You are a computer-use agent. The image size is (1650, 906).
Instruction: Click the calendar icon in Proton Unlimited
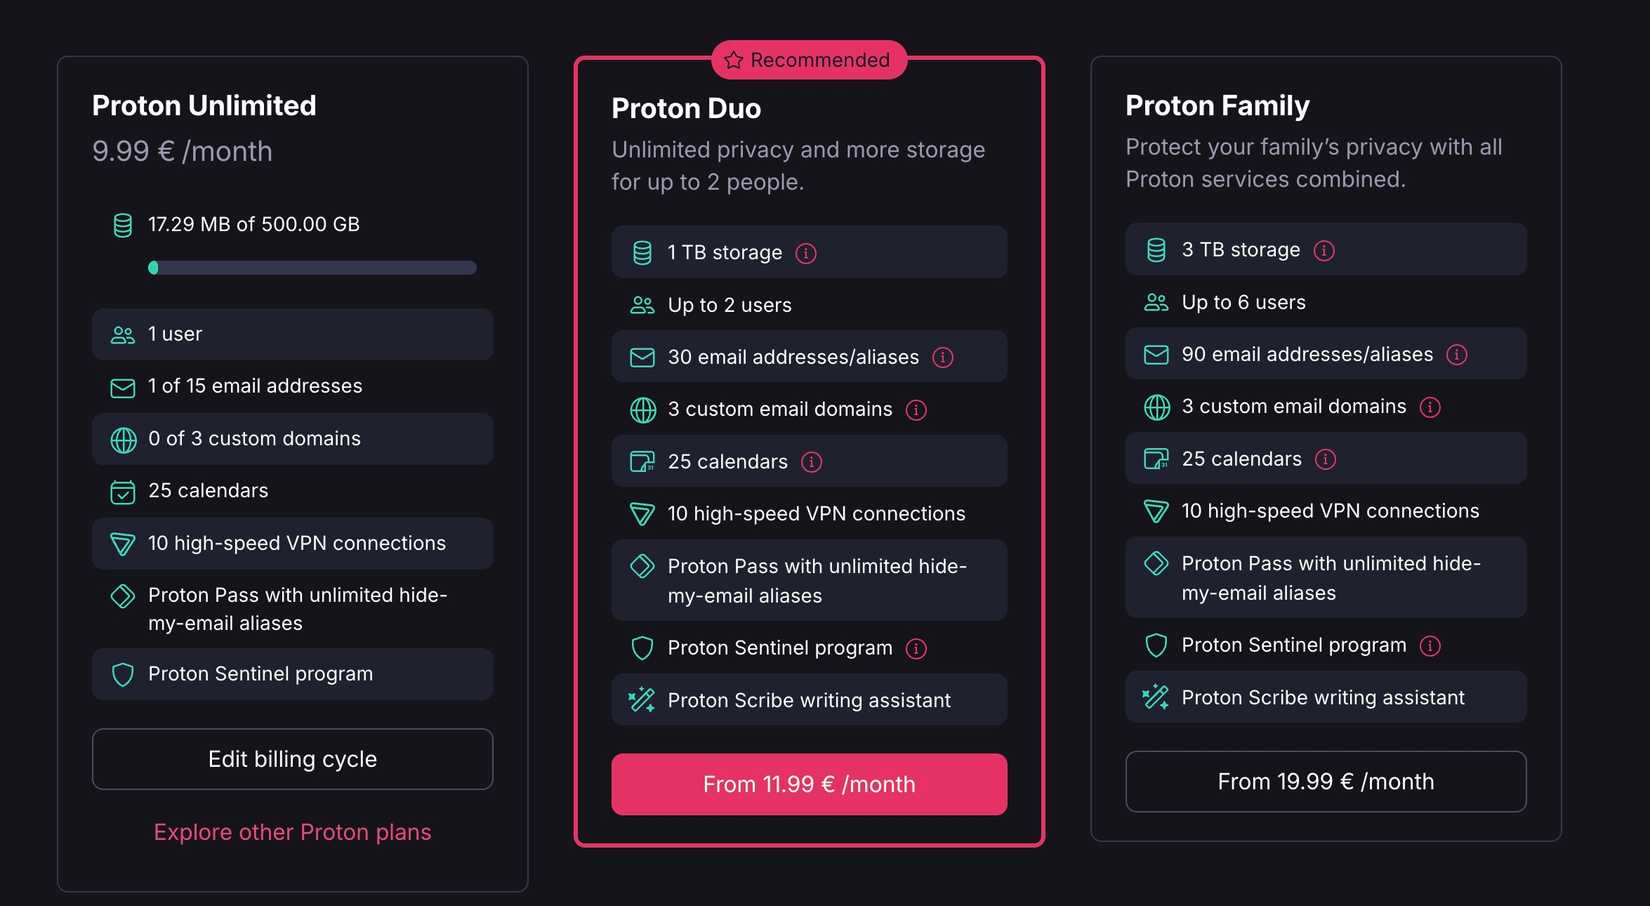click(x=122, y=491)
